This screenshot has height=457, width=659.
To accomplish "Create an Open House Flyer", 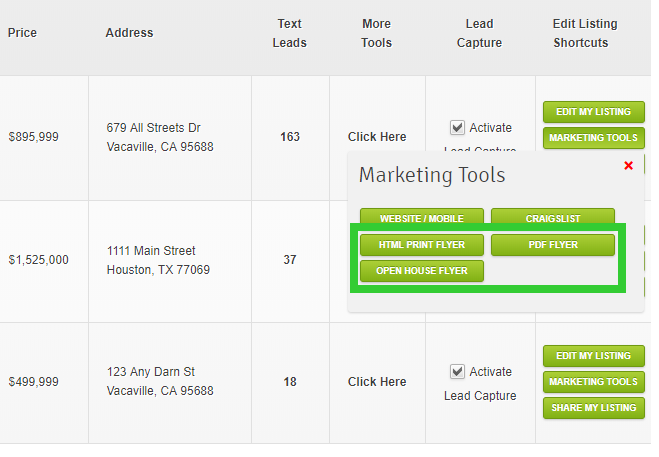I will click(x=422, y=271).
